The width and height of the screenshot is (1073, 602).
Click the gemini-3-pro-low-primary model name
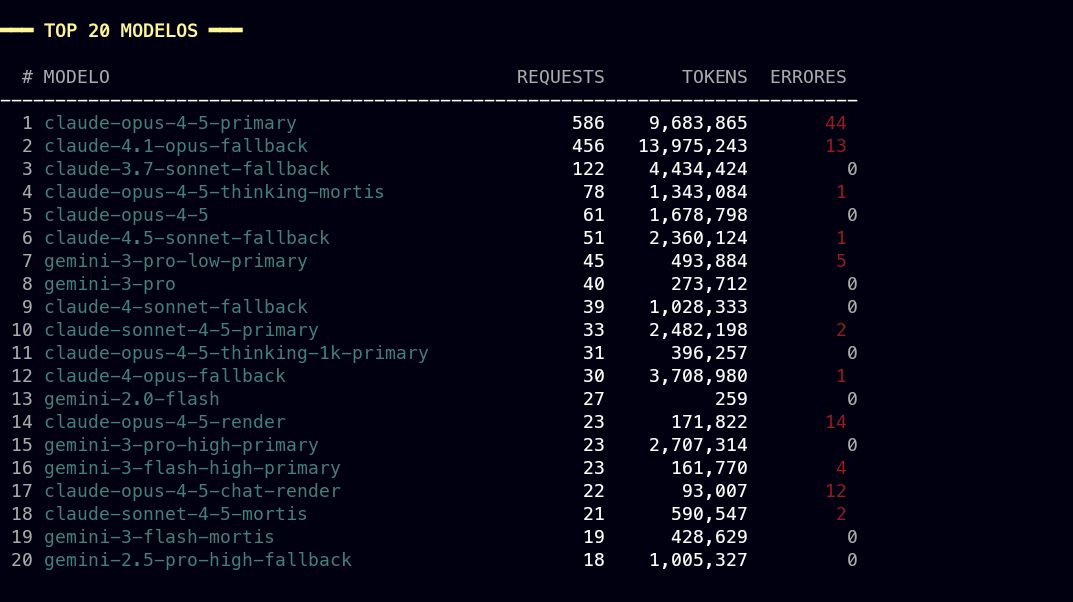176,261
